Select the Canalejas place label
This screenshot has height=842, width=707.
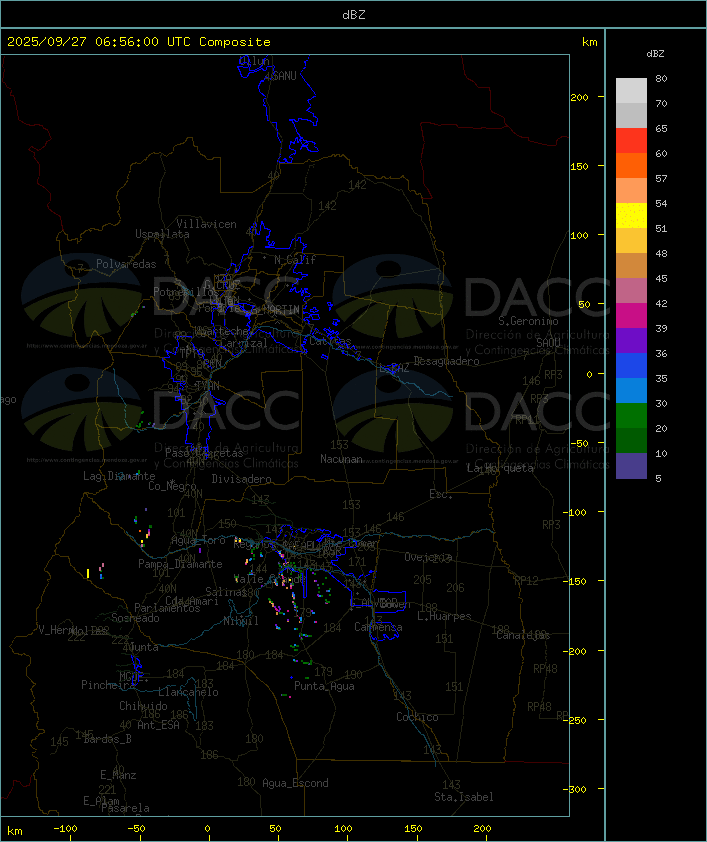(523, 635)
